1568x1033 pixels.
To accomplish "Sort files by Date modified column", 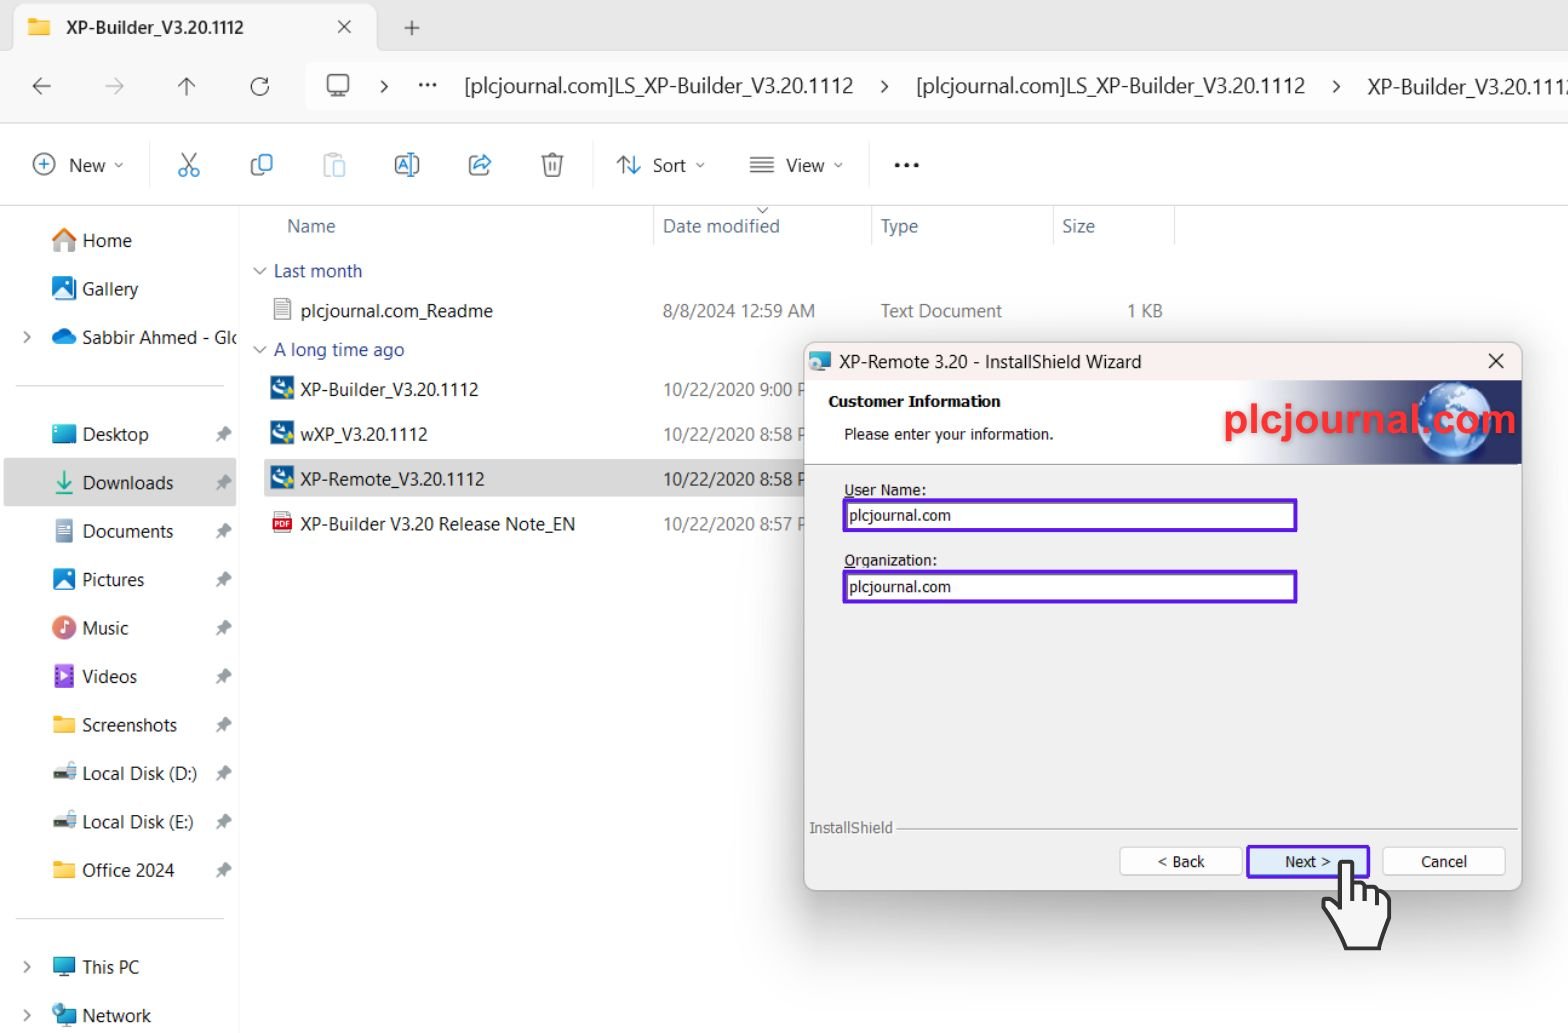I will coord(721,226).
